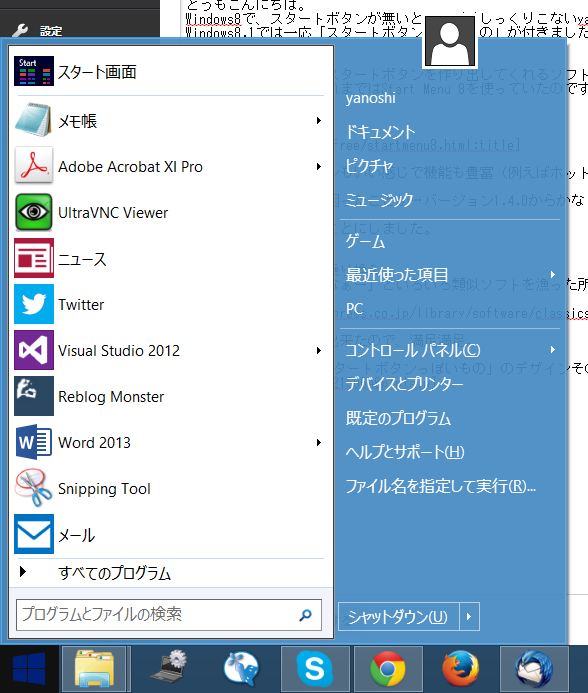This screenshot has height=693, width=588.
Task: Expand Adobe Acrobat XI Pro submenu arrow
Action: coord(318,167)
